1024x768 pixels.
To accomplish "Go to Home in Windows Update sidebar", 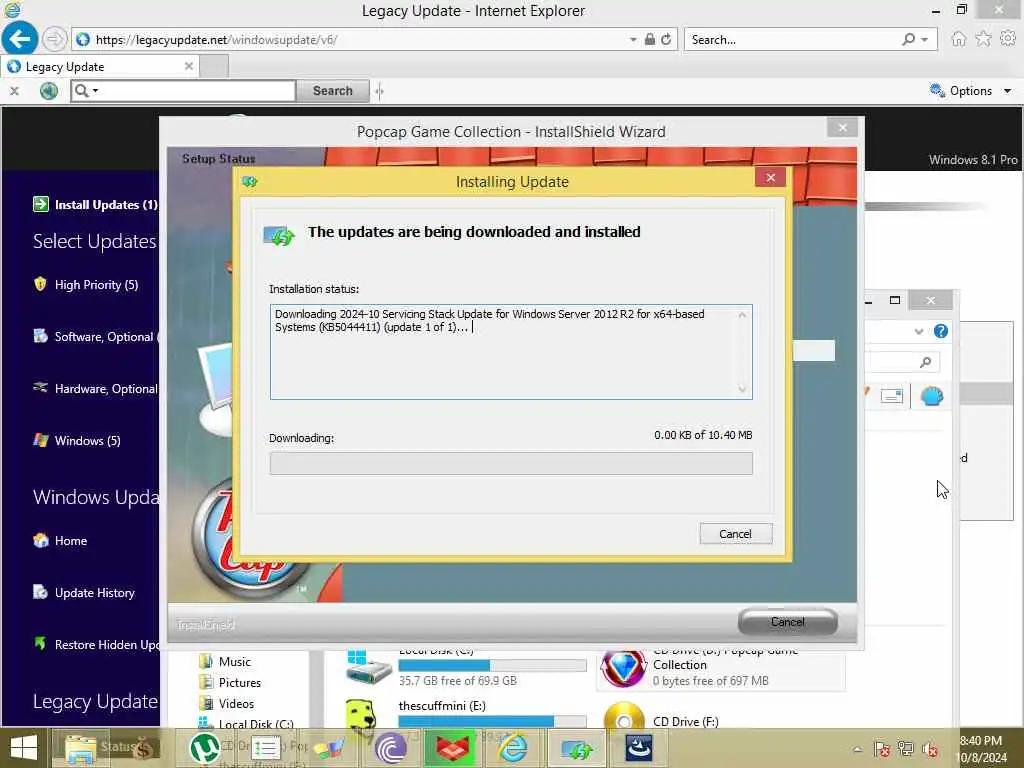I will point(71,541).
